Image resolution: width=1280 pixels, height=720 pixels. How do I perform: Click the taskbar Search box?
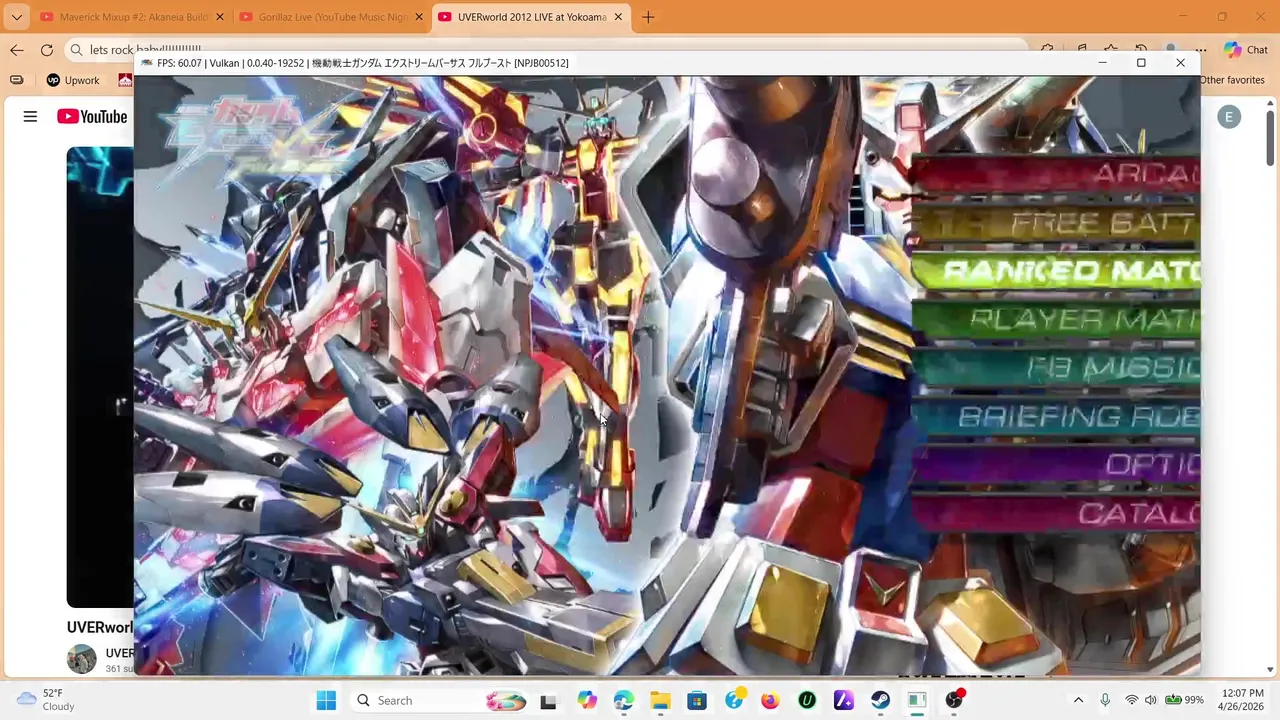click(x=437, y=700)
